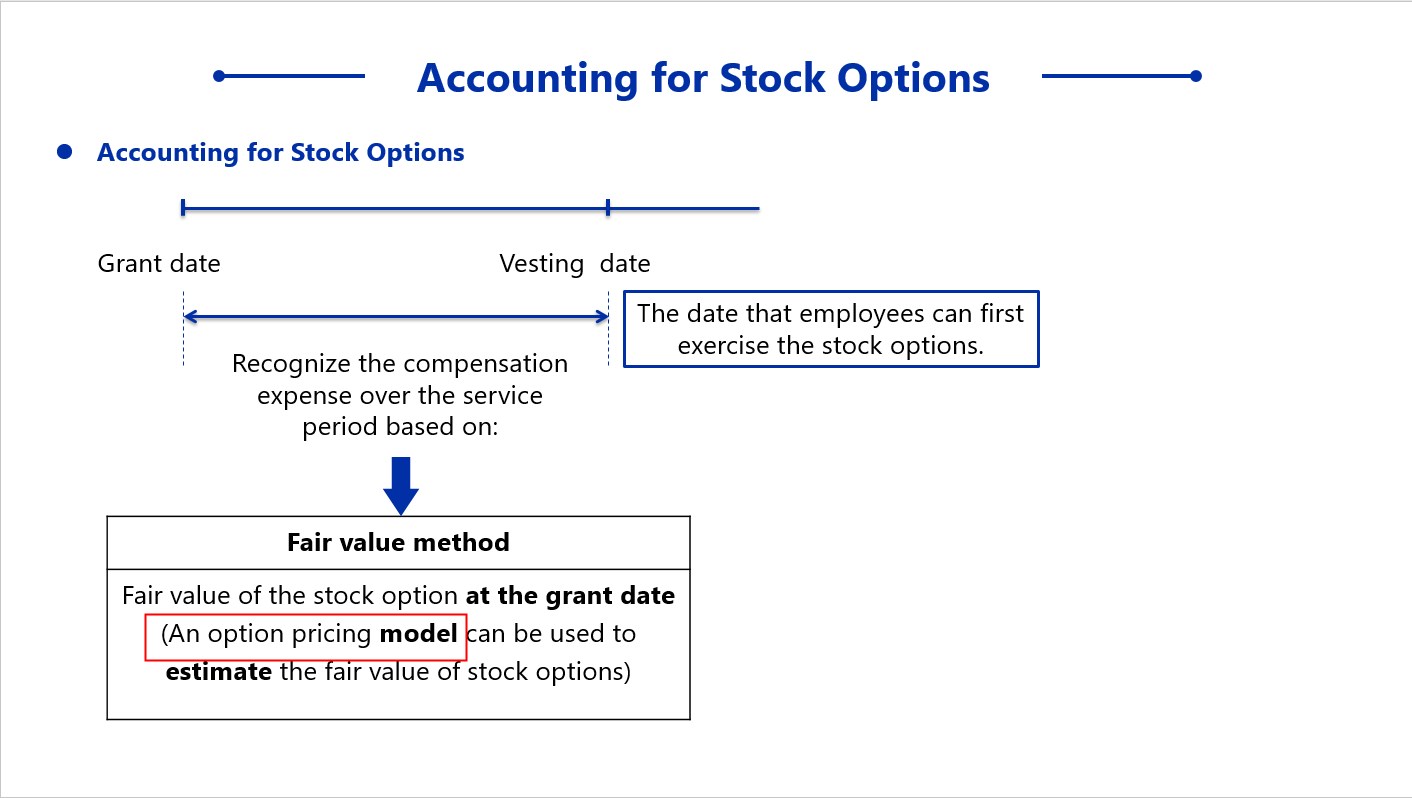Click the bold phrase at the grant date
This screenshot has width=1412, height=798.
tap(570, 596)
